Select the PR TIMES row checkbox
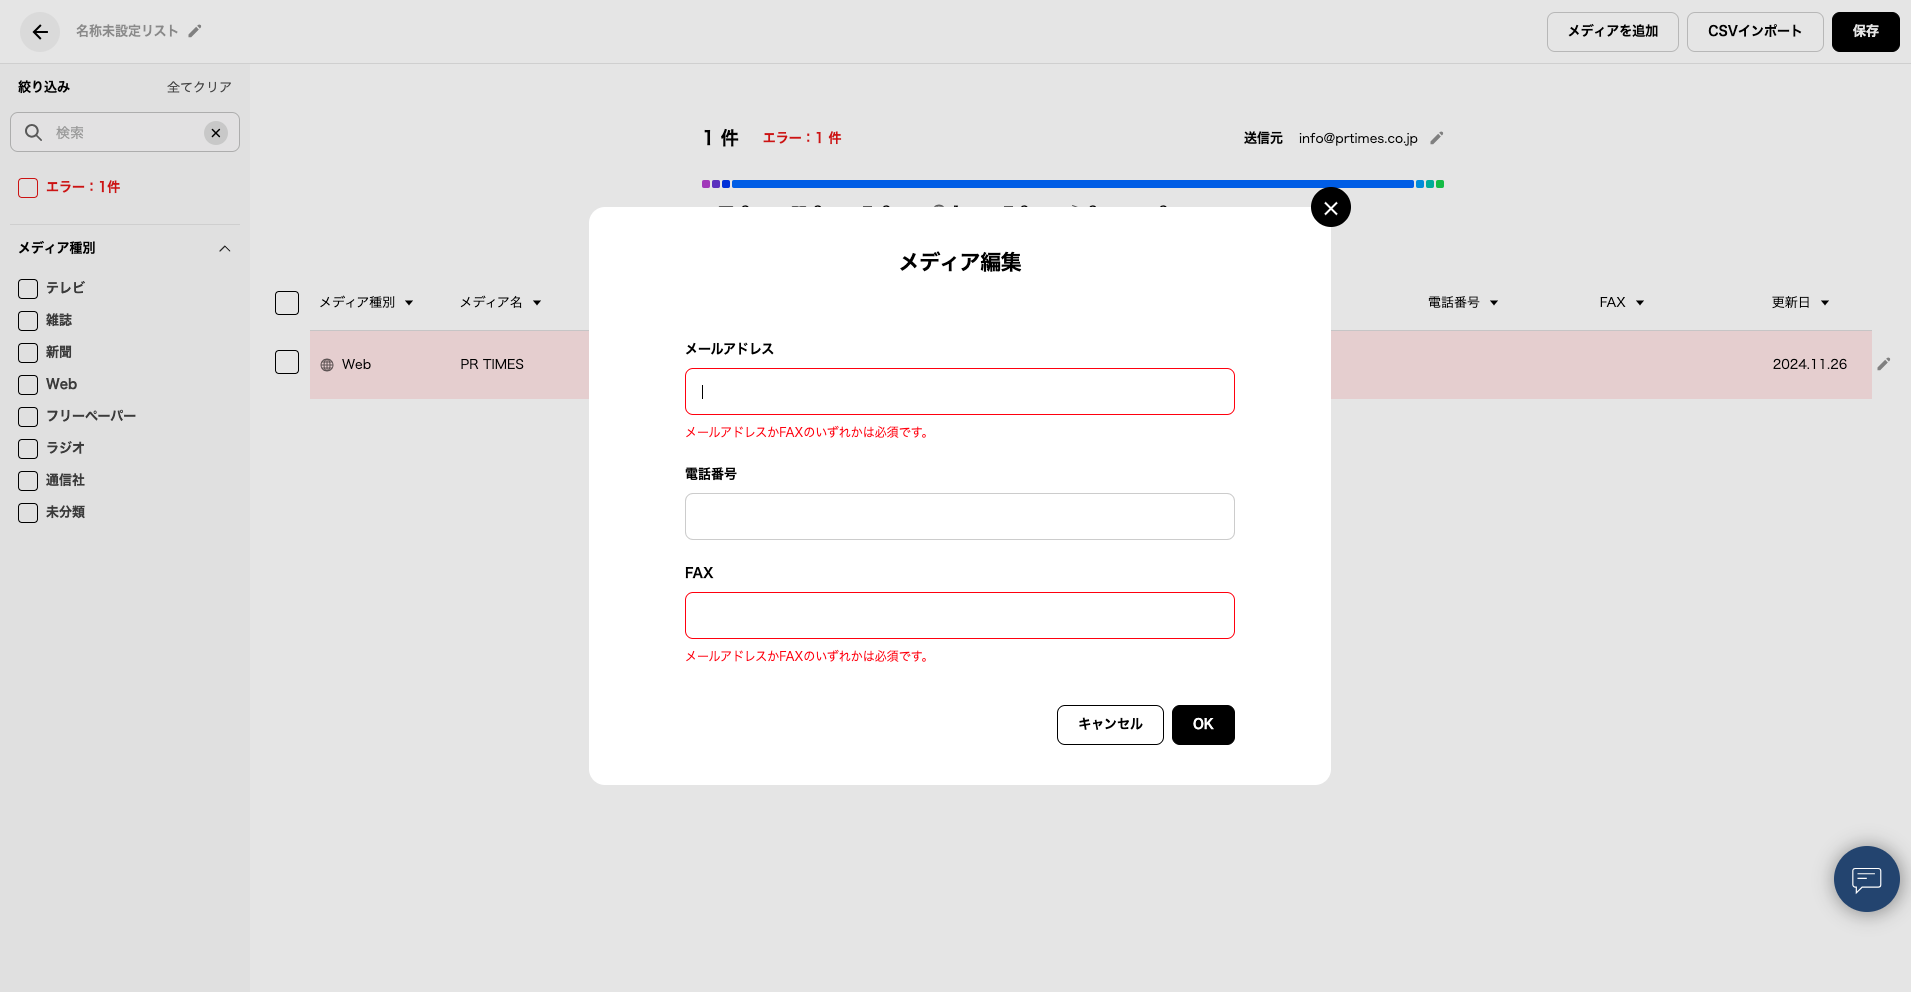This screenshot has height=992, width=1911. (x=287, y=362)
